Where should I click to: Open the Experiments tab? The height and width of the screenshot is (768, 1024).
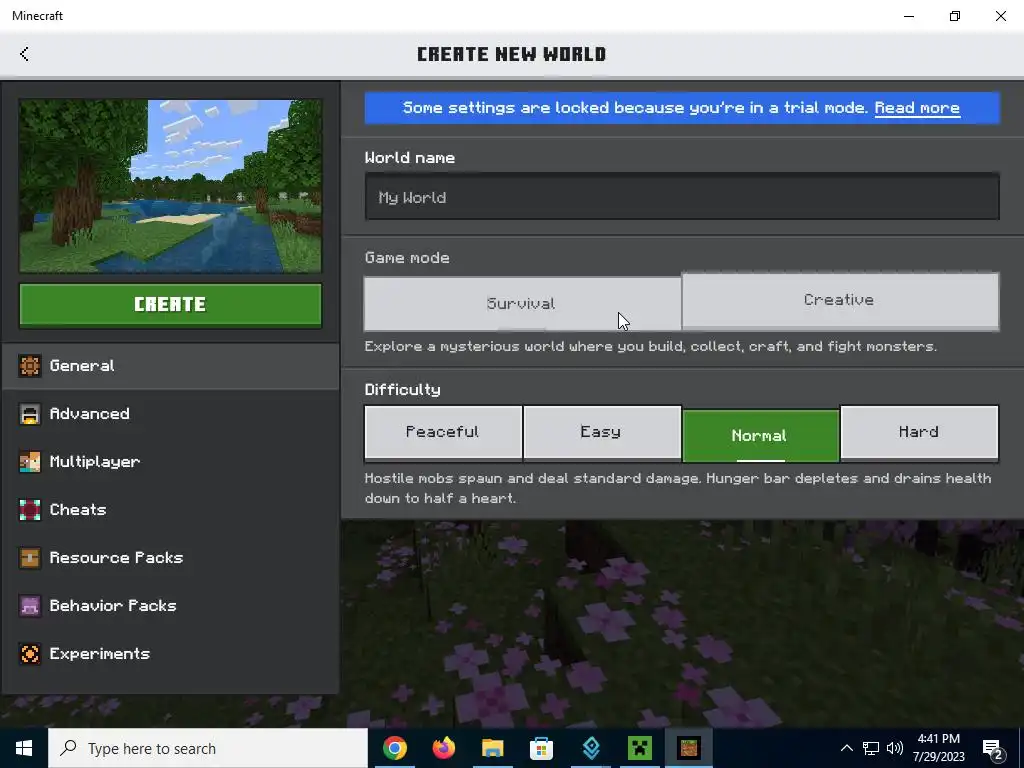pos(171,654)
